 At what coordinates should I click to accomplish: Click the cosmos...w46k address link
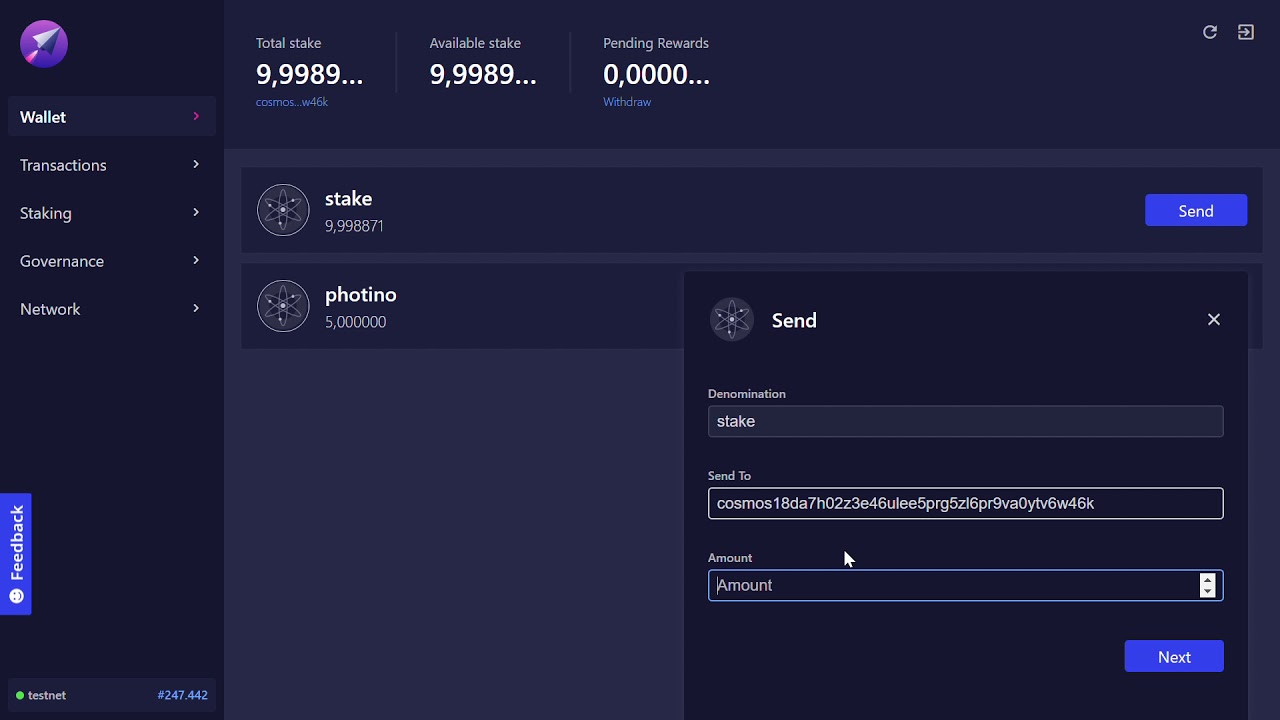point(292,102)
